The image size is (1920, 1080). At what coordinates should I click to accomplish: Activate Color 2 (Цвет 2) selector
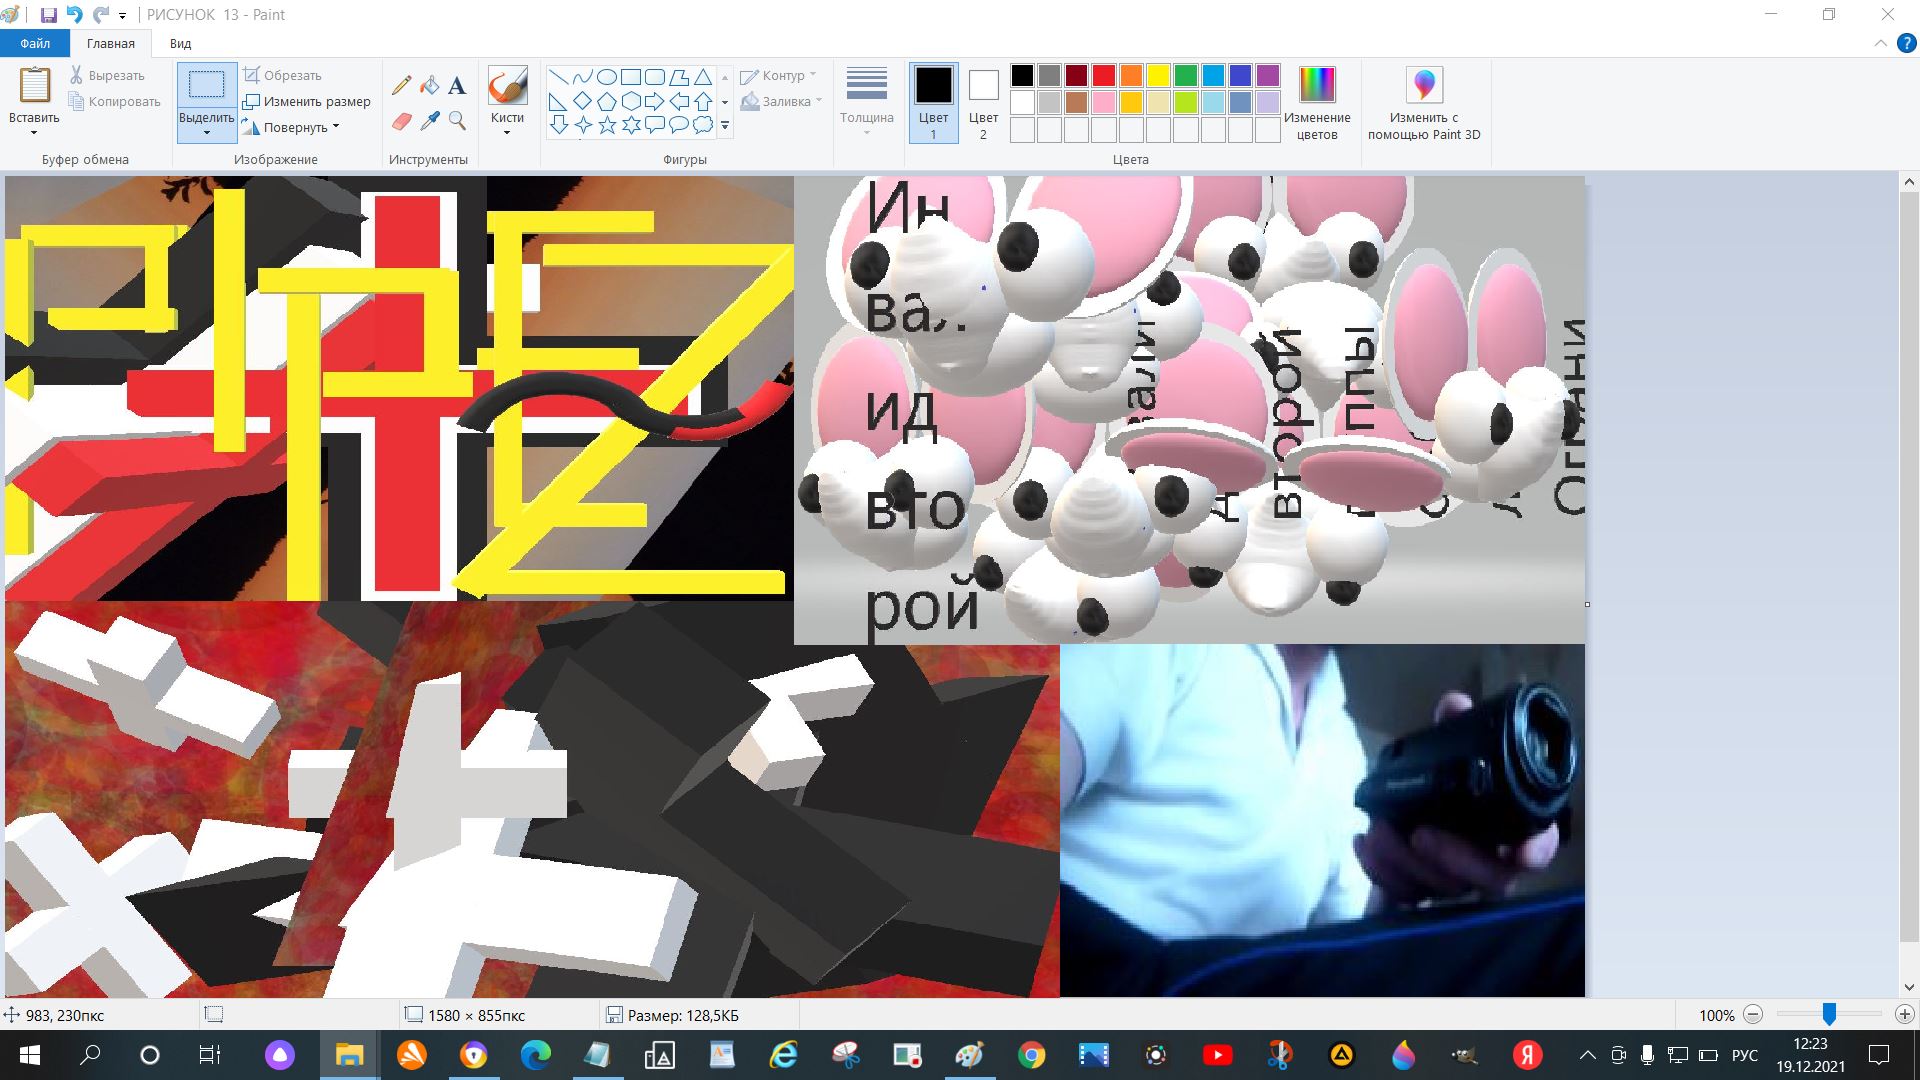[983, 103]
